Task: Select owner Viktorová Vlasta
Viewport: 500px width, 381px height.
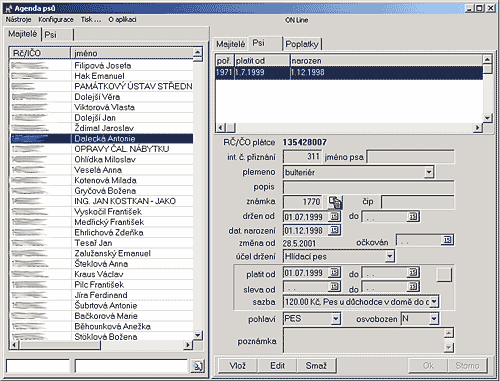Action: 102,107
